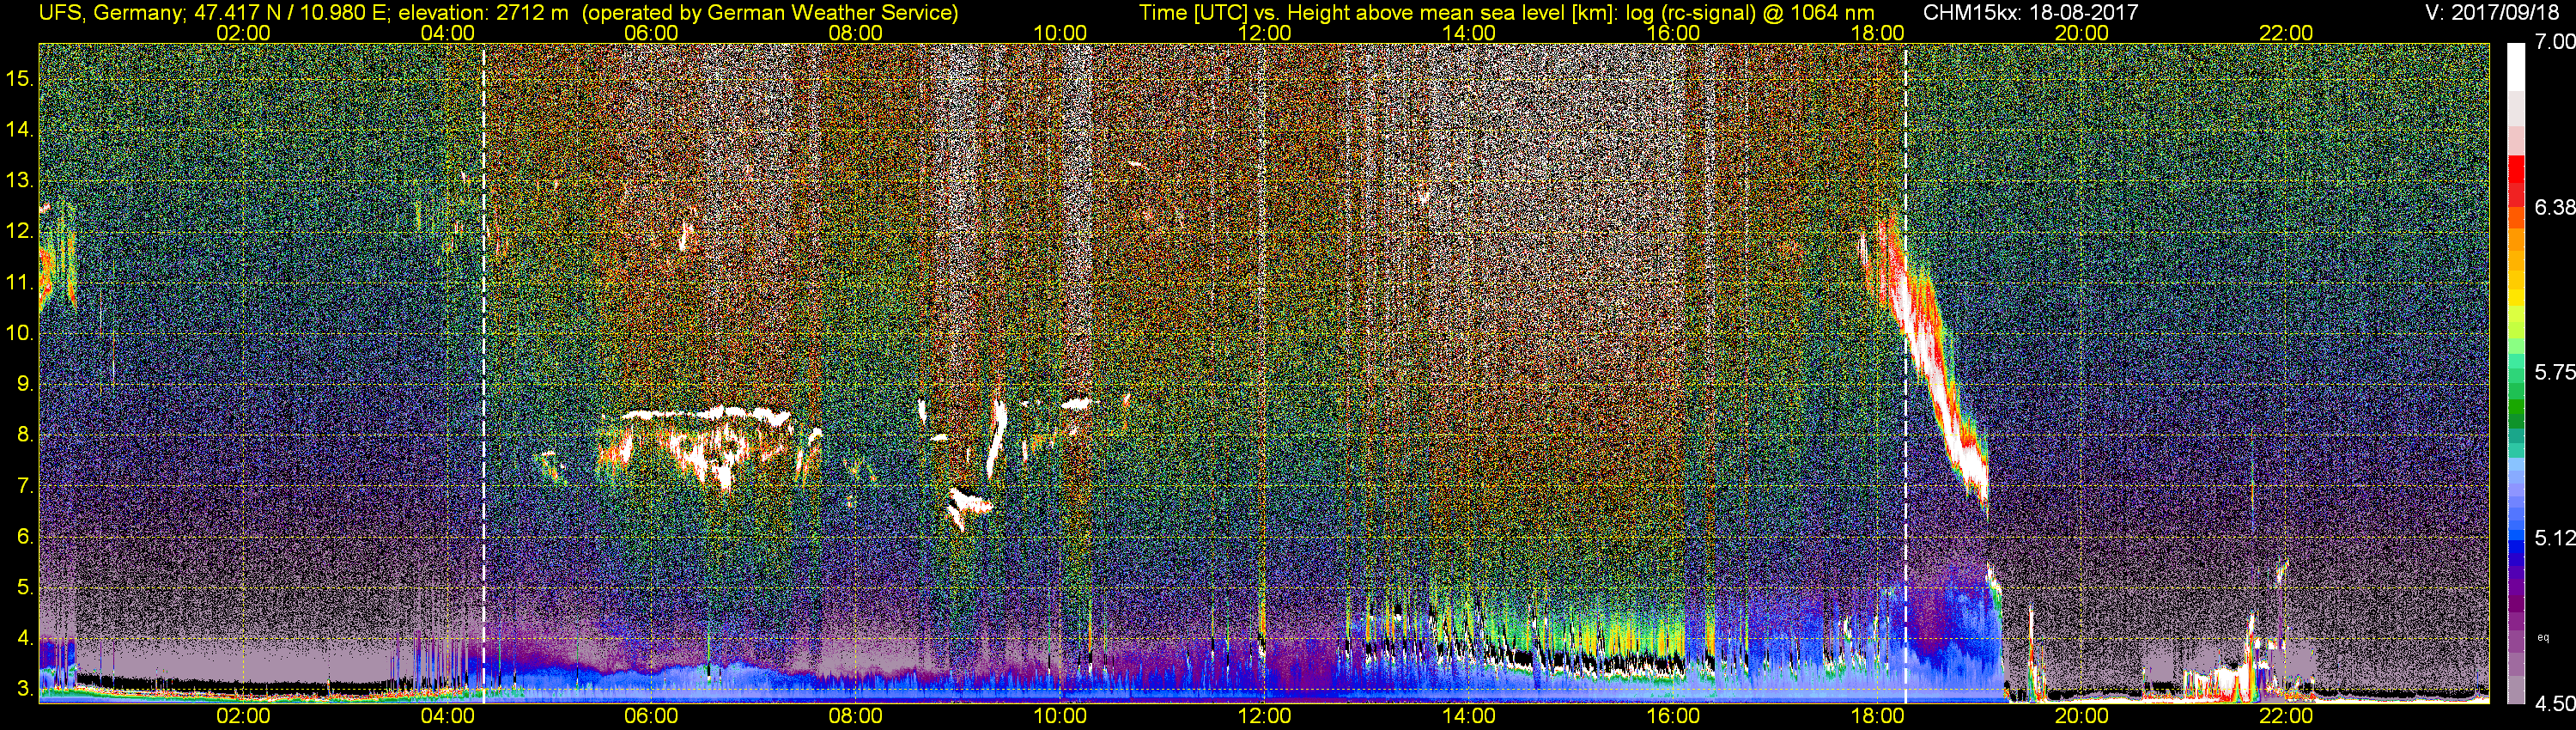
Task: Click the white dashed vertical line after 04:00
Action: (x=484, y=372)
